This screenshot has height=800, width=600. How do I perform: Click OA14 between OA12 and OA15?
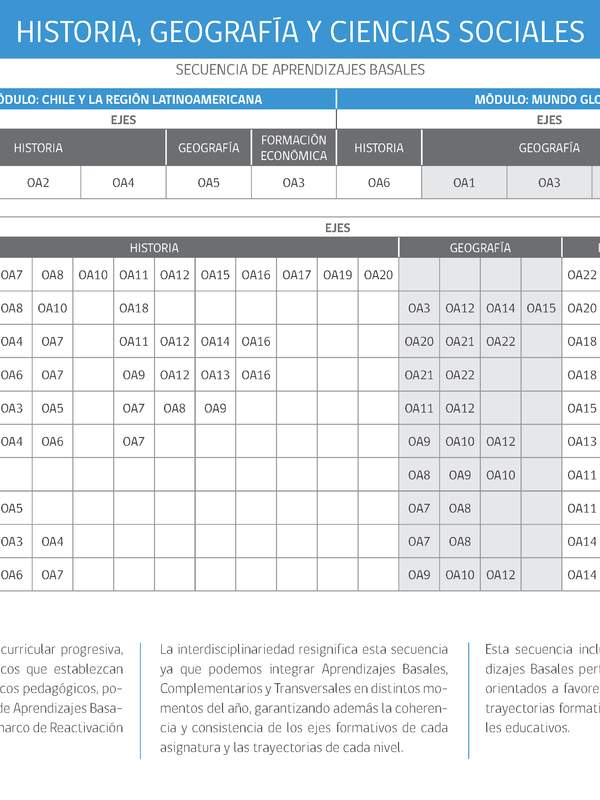[x=501, y=308]
